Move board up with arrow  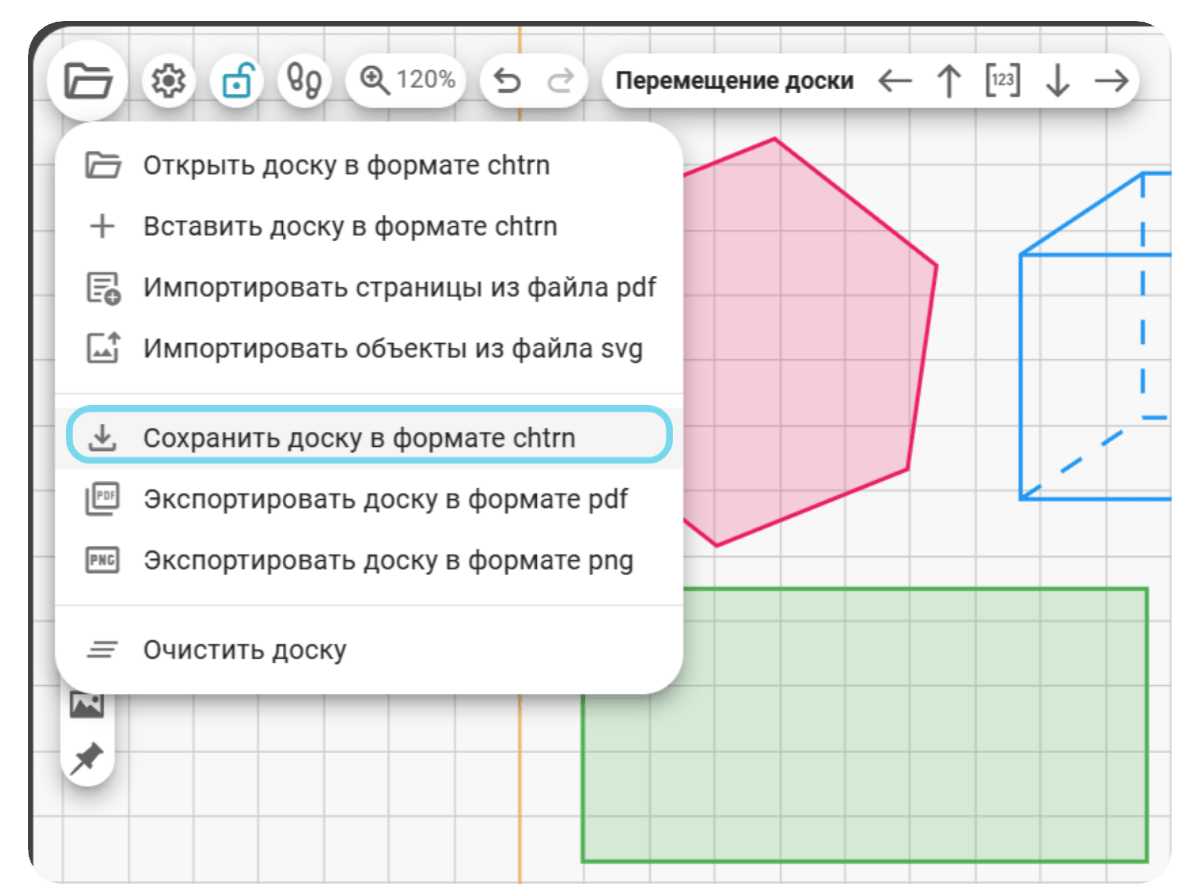[949, 81]
